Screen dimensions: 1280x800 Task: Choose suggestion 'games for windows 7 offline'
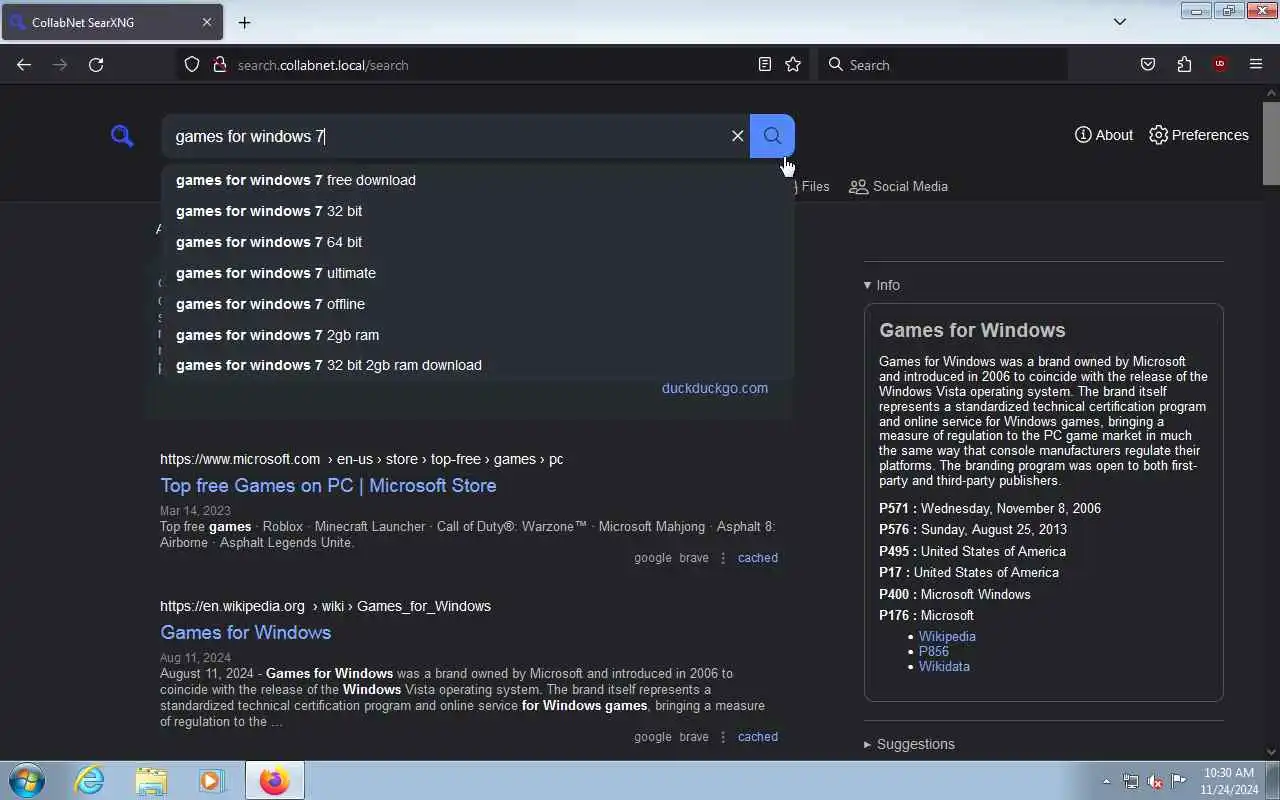click(478, 304)
